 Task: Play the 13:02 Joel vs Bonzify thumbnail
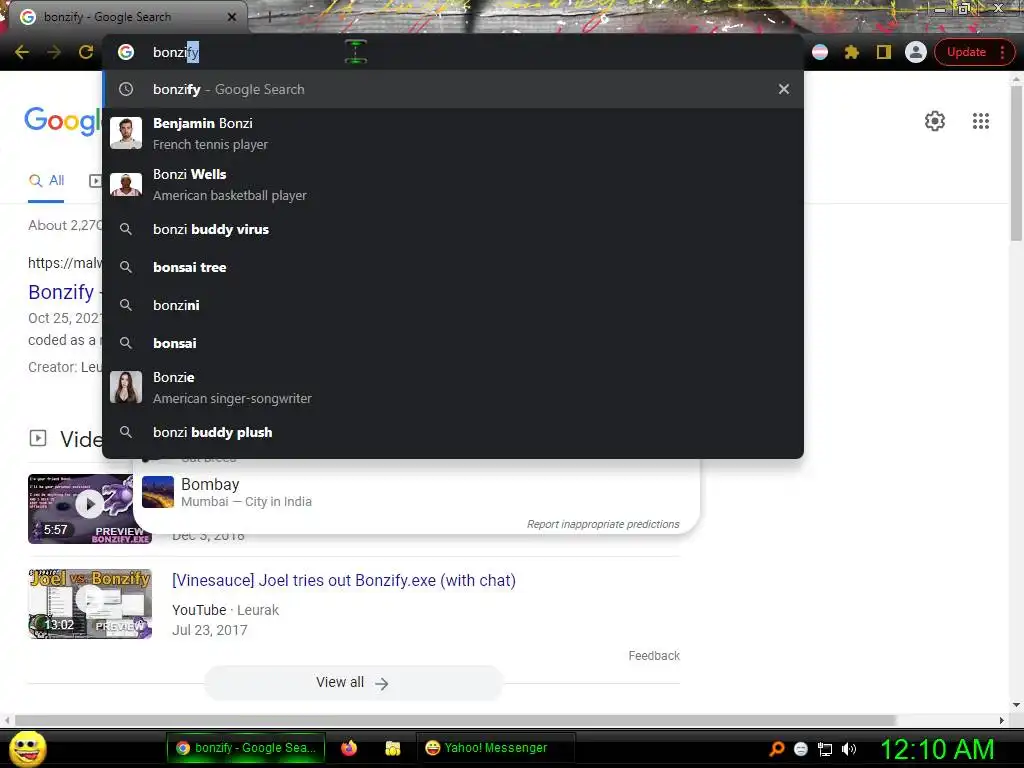(x=89, y=603)
